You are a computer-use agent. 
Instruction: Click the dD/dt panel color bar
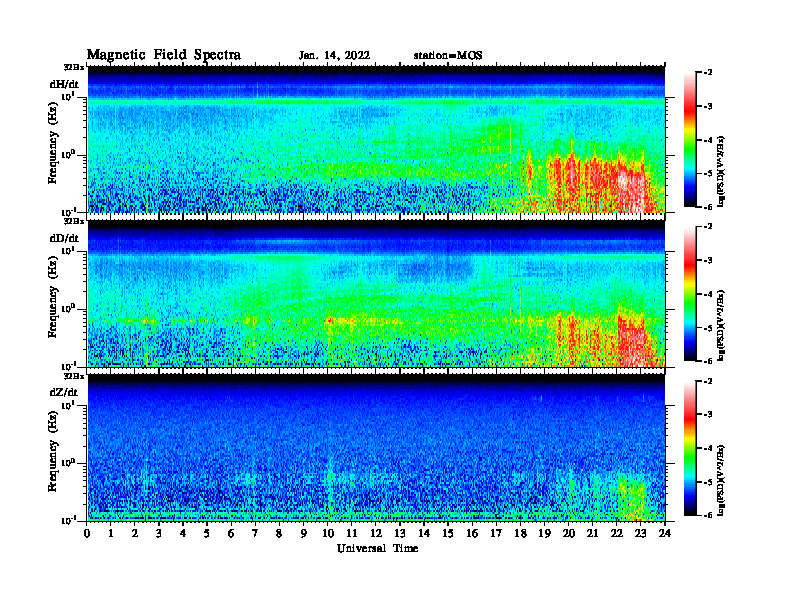pyautogui.click(x=690, y=294)
